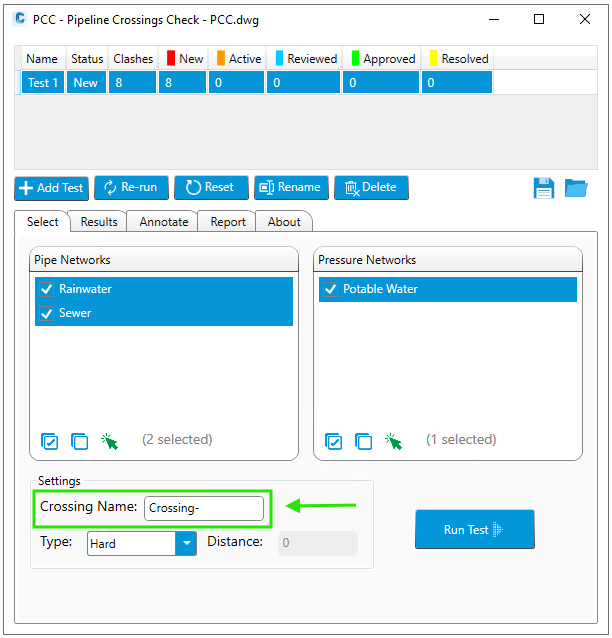Viewport: 612px width, 638px height.
Task: Click the Status column header
Action: (87, 59)
